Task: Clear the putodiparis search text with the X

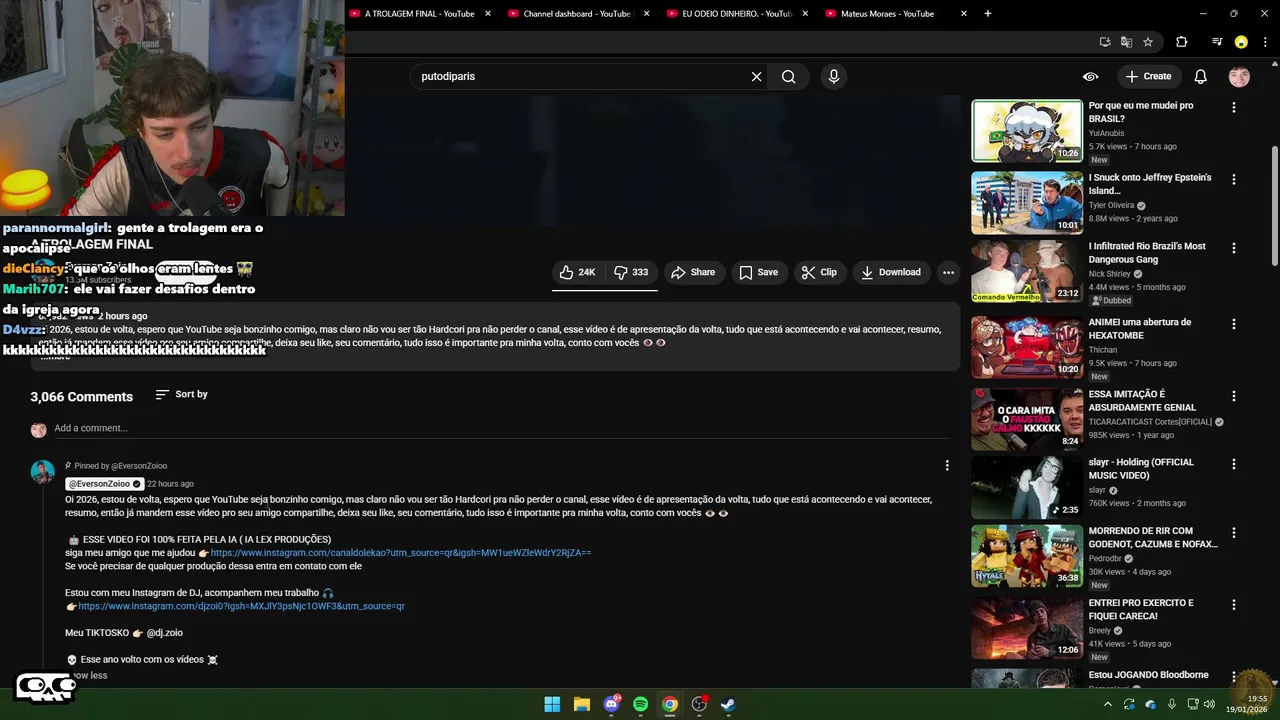Action: point(756,76)
